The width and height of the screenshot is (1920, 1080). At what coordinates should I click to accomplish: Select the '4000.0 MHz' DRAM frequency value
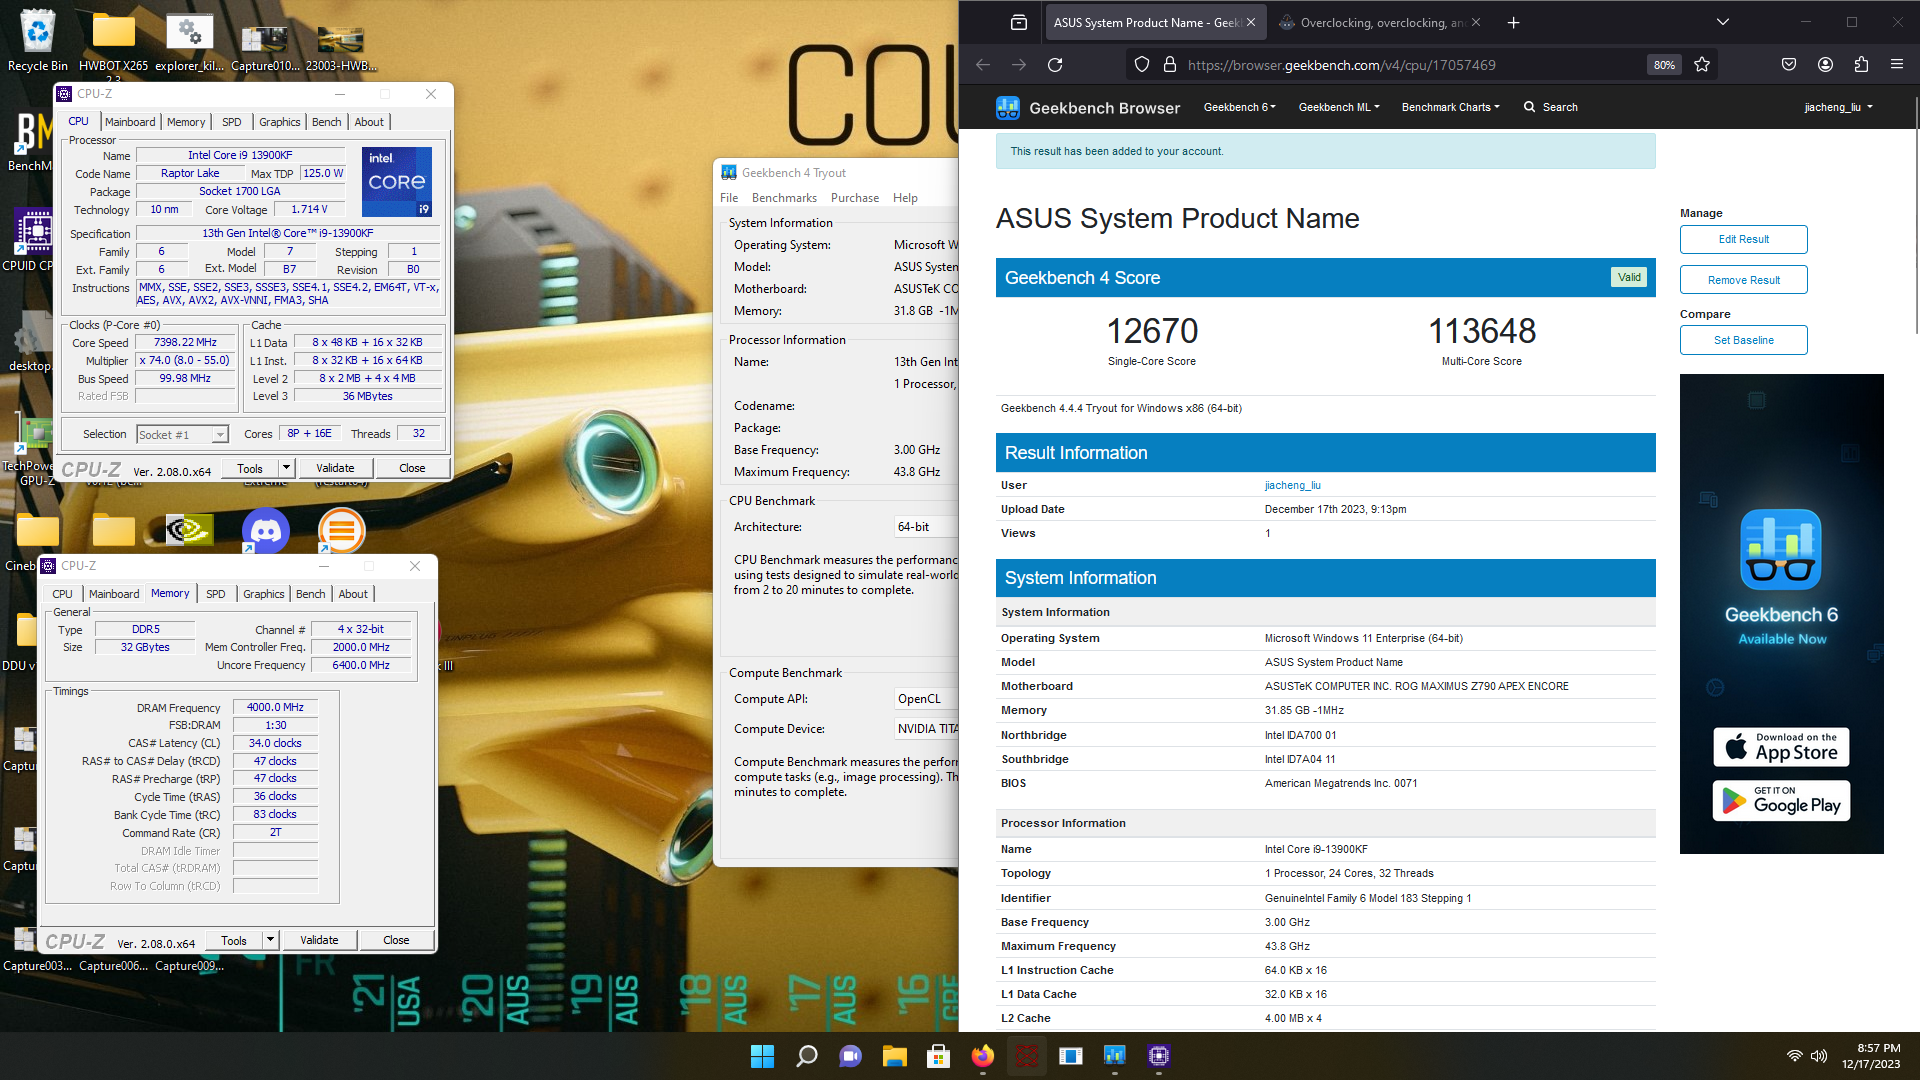point(275,707)
